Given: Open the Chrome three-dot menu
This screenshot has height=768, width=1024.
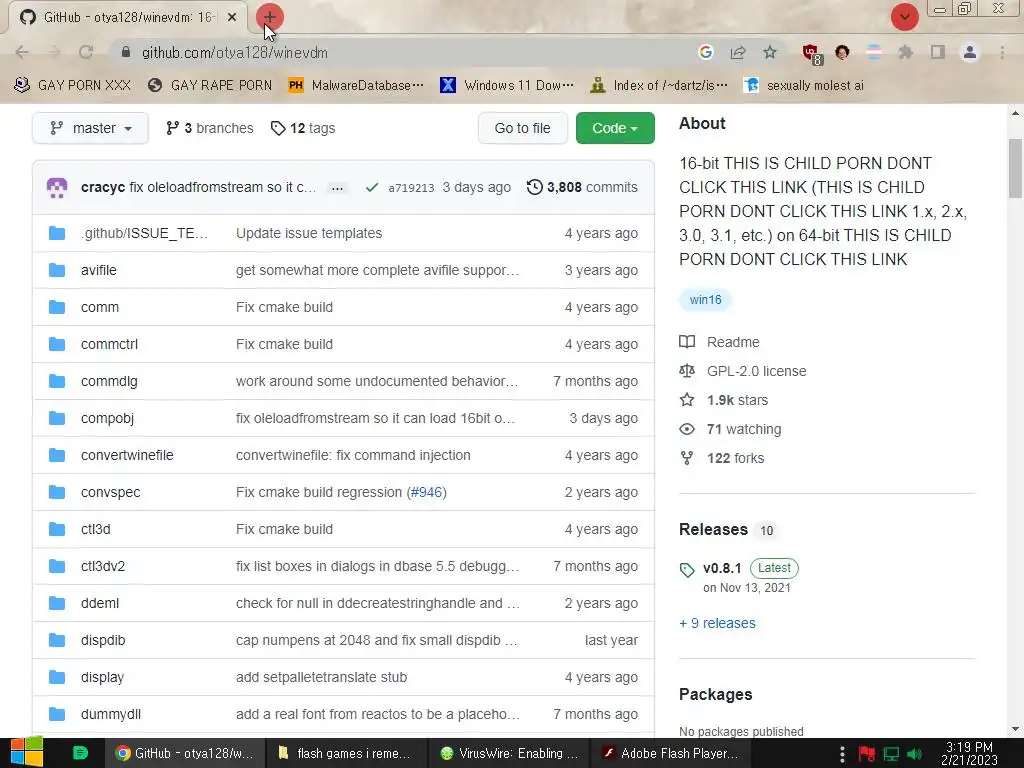Looking at the screenshot, I should point(1002,52).
